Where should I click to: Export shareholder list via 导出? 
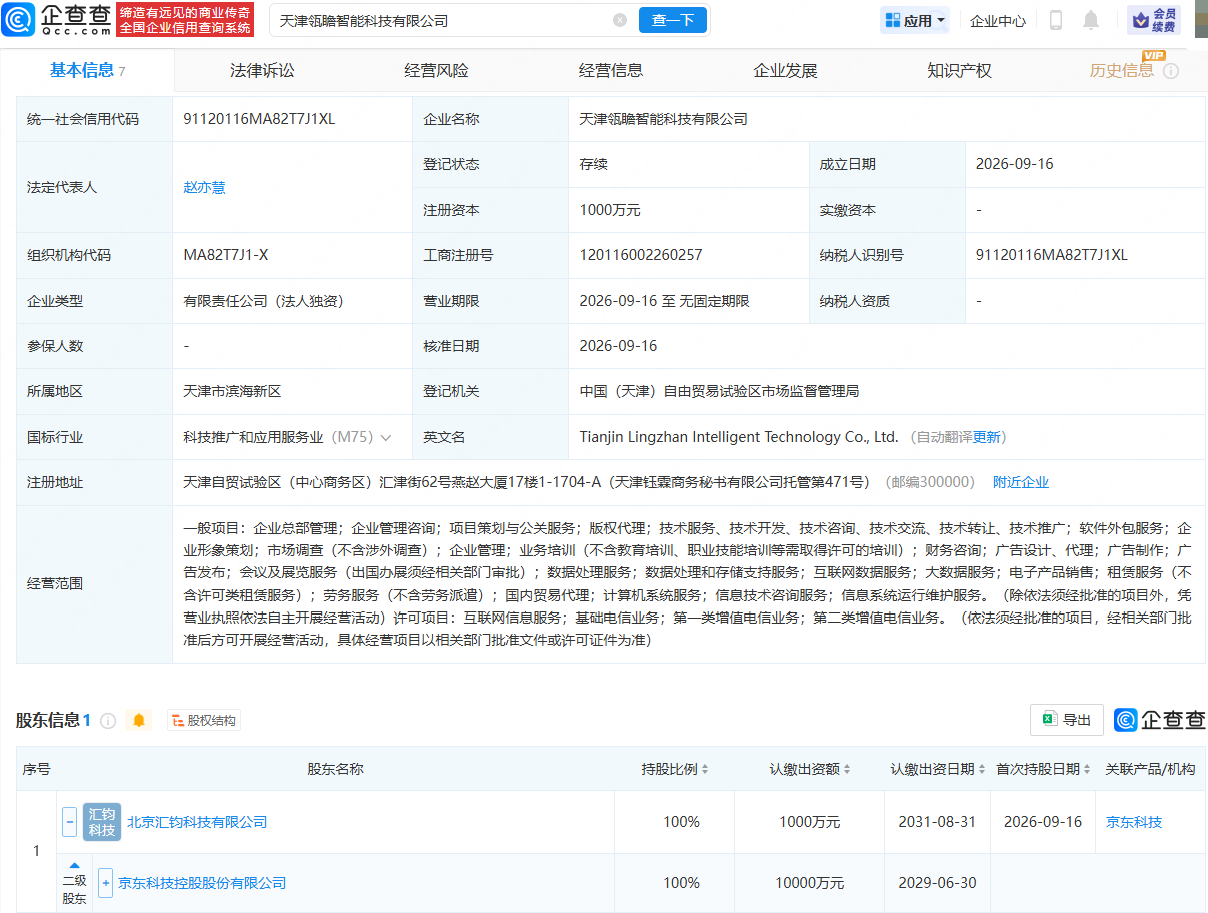click(1067, 720)
